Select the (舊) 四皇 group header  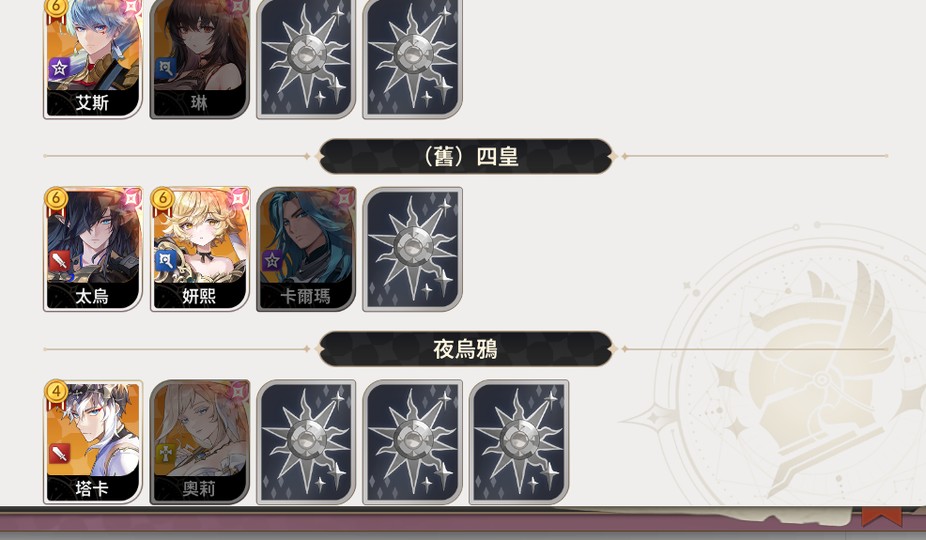[x=465, y=156]
